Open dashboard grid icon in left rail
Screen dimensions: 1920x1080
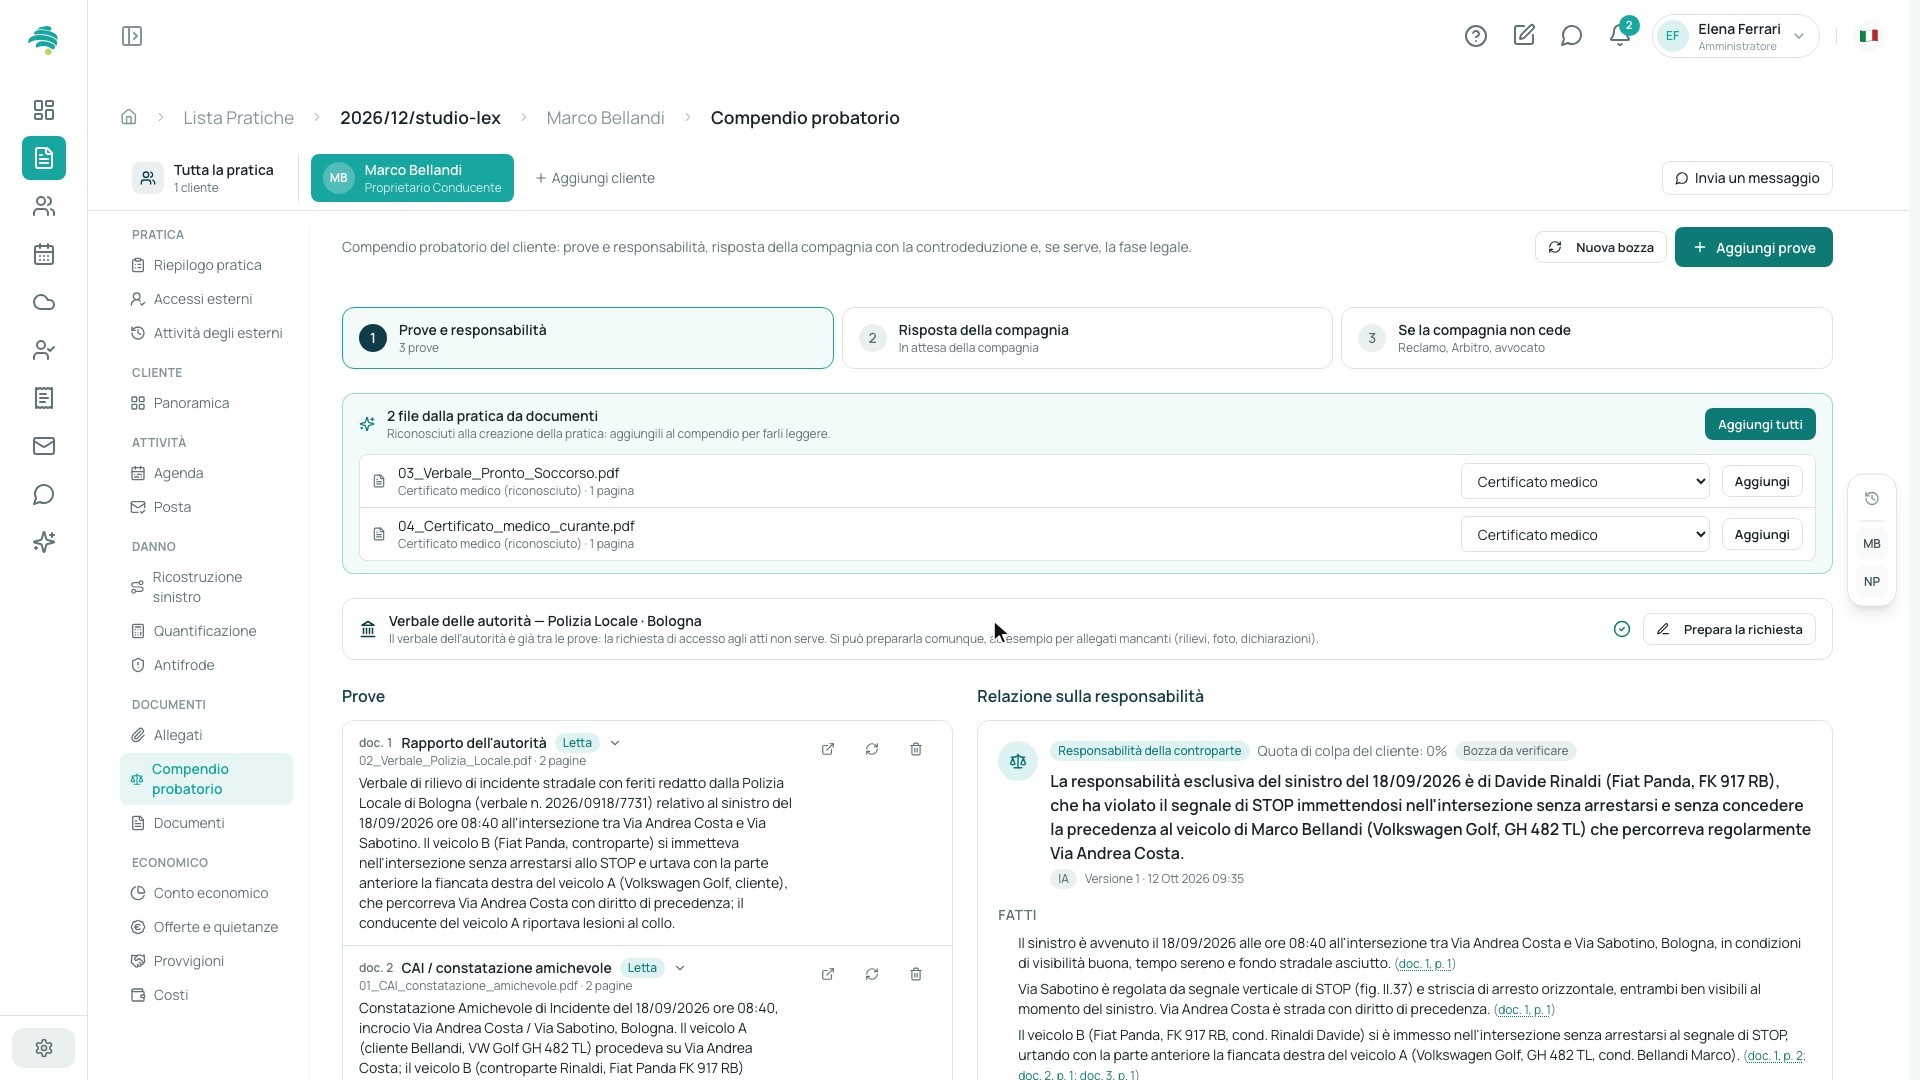coord(44,110)
